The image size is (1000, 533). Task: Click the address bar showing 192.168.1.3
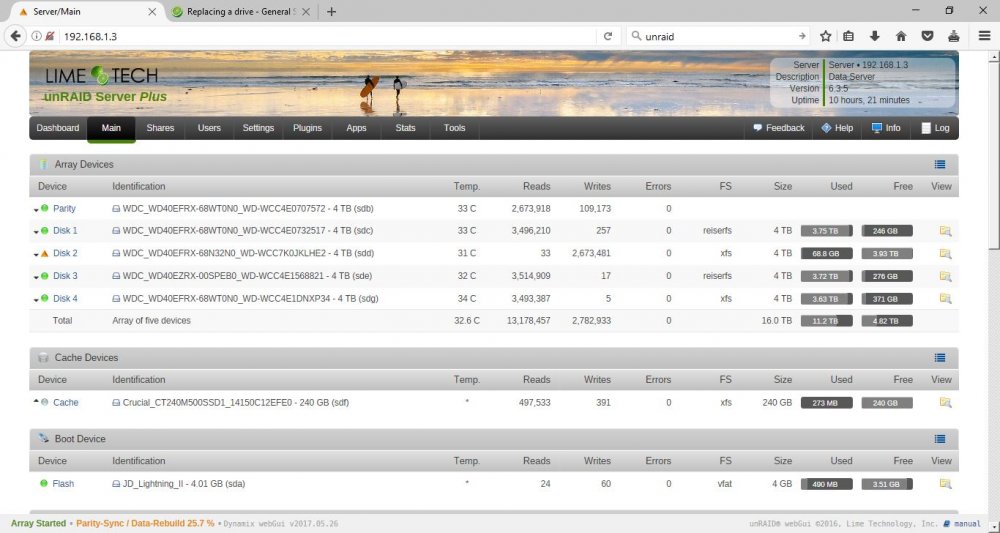click(328, 36)
